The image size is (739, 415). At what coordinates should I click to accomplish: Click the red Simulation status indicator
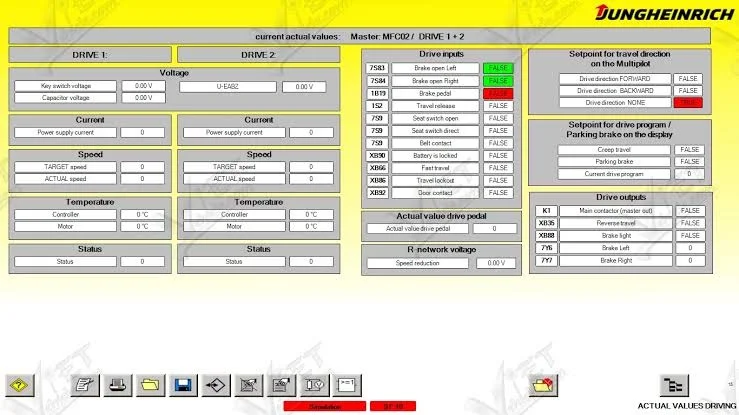325,406
